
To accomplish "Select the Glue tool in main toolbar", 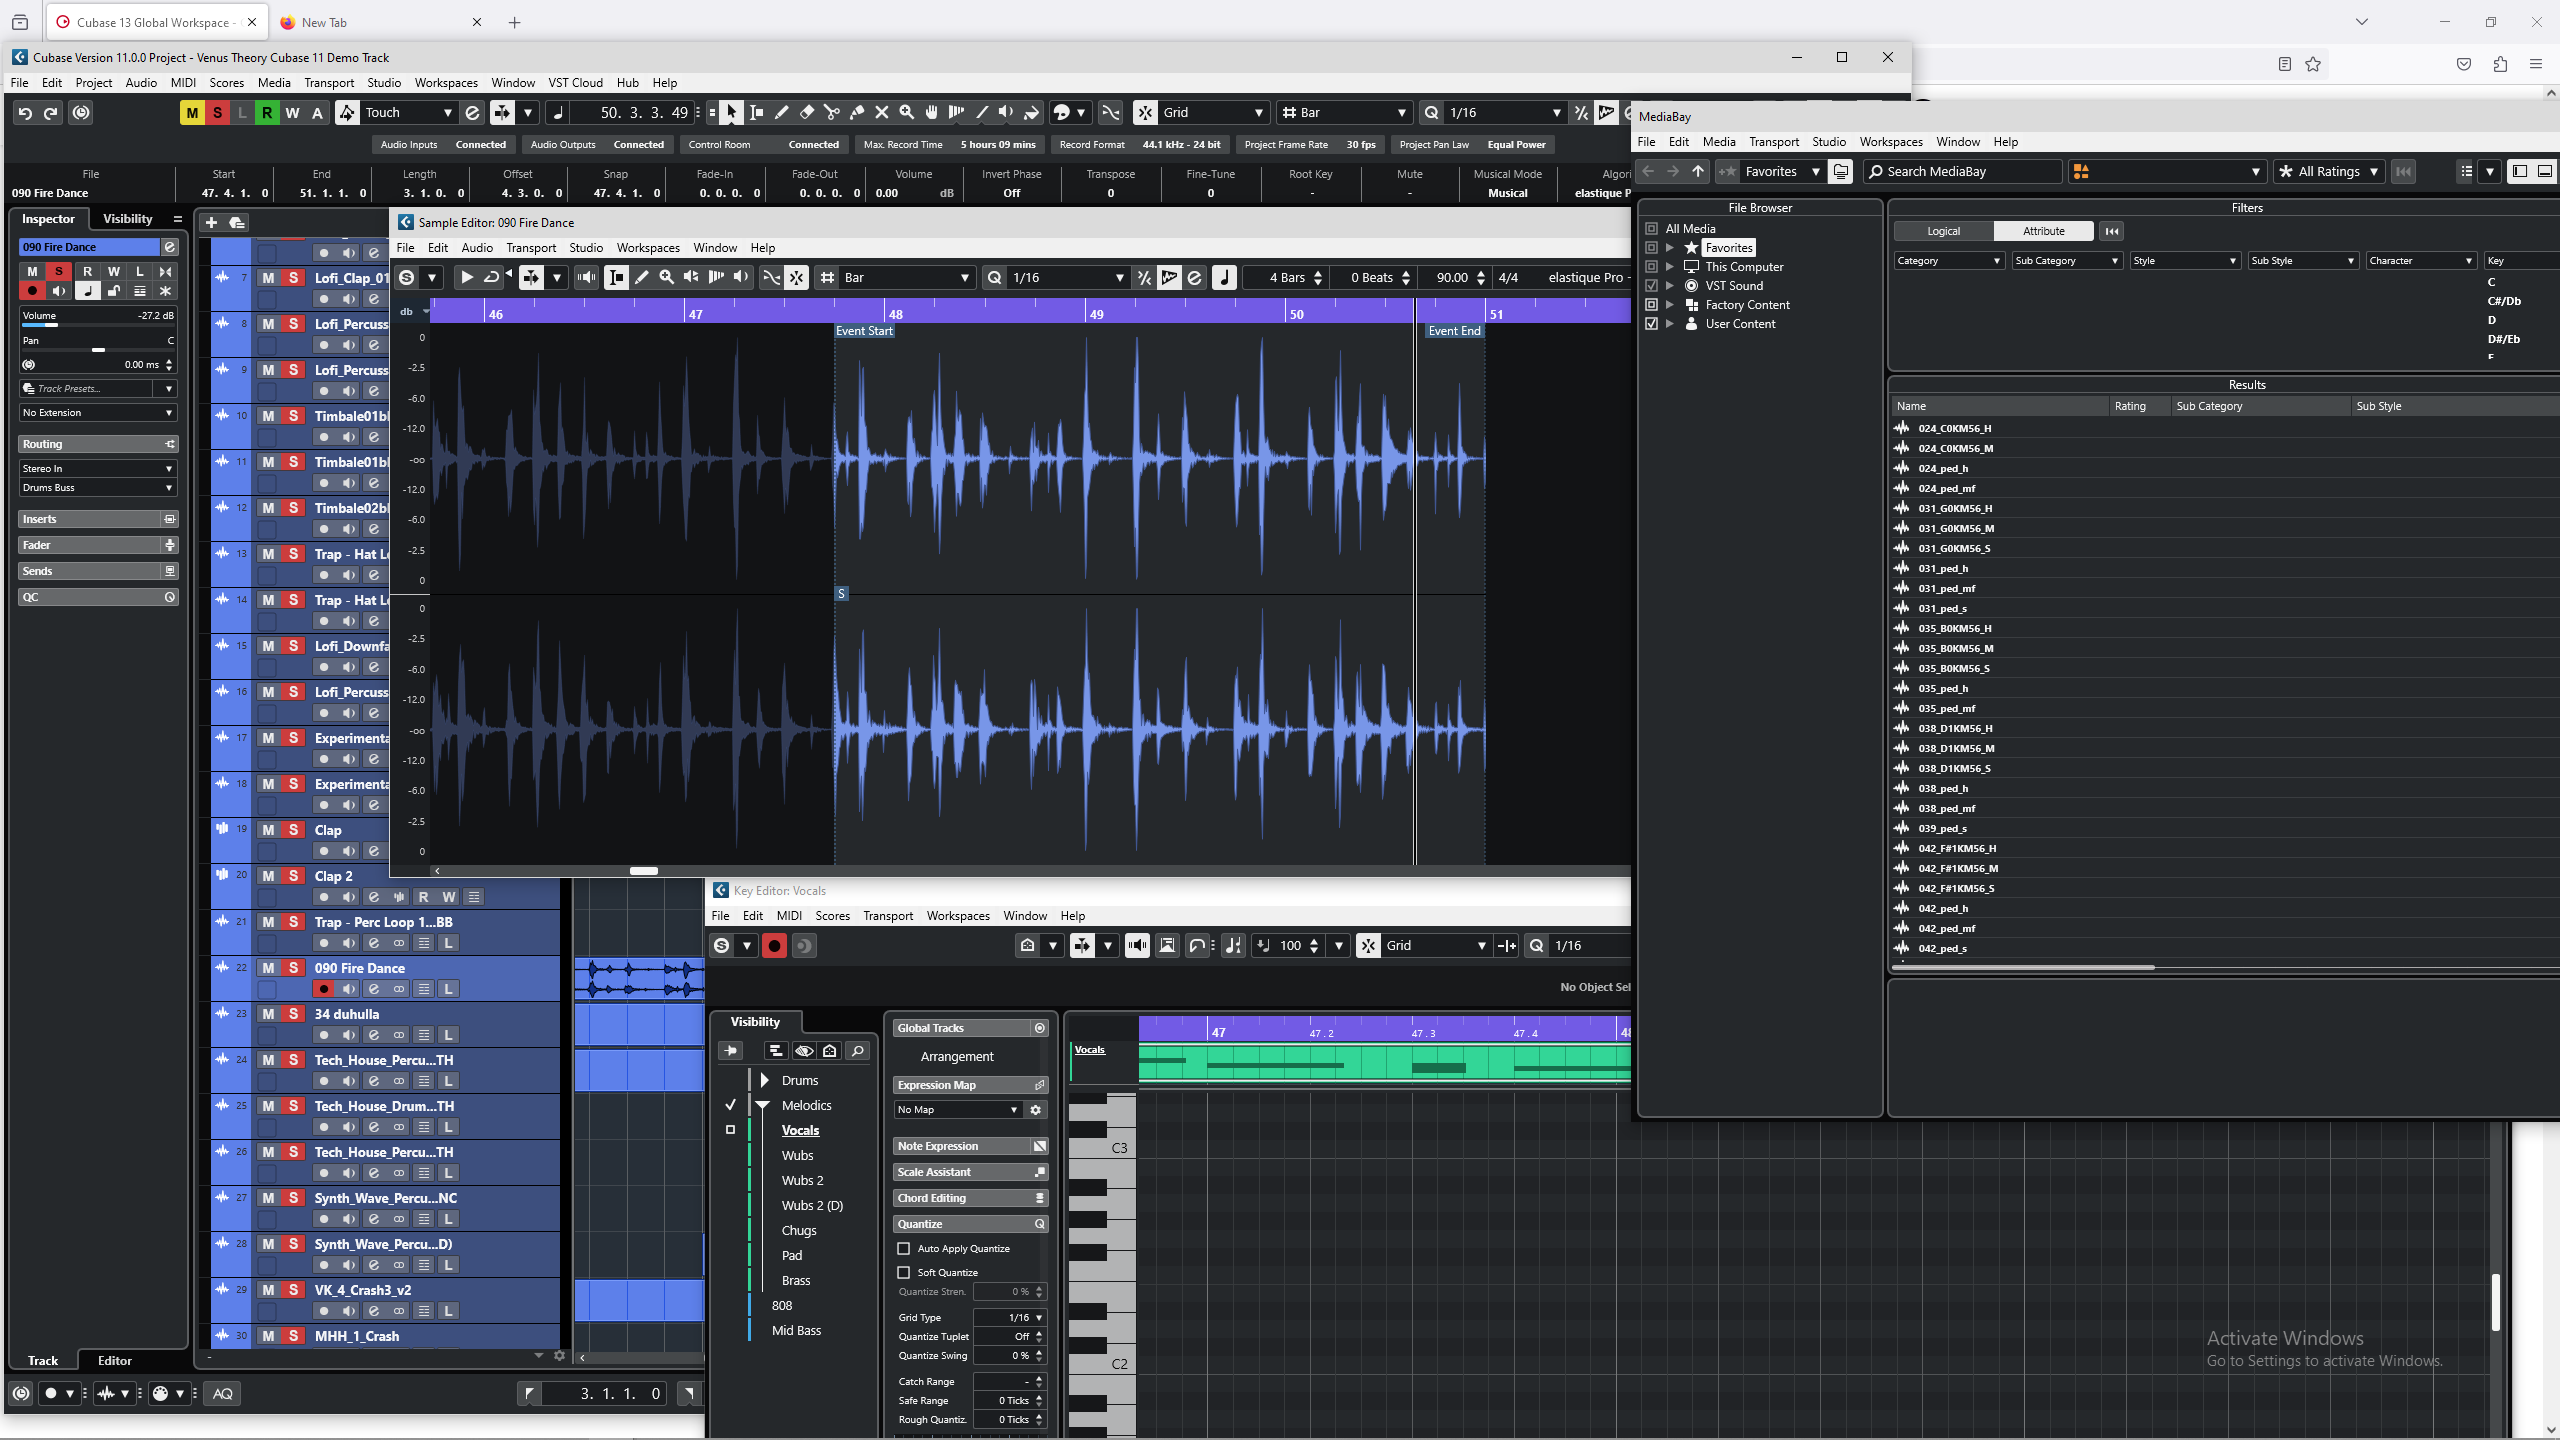I will point(856,113).
